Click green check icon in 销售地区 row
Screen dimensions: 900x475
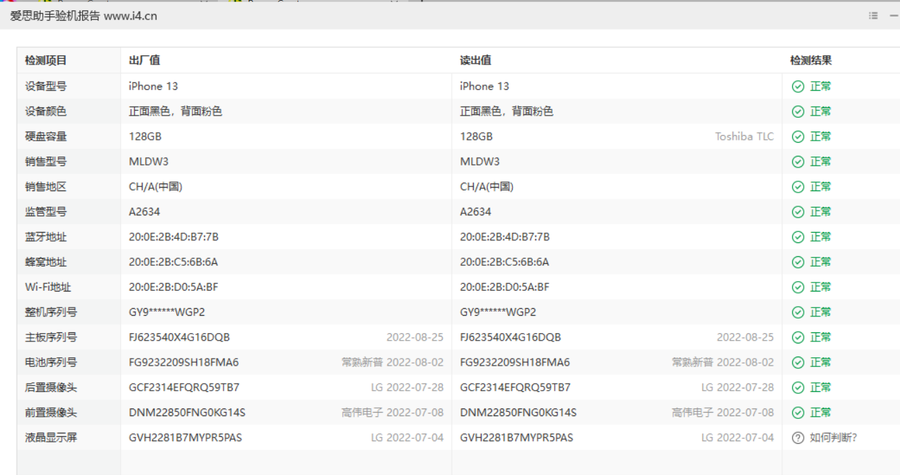click(798, 187)
